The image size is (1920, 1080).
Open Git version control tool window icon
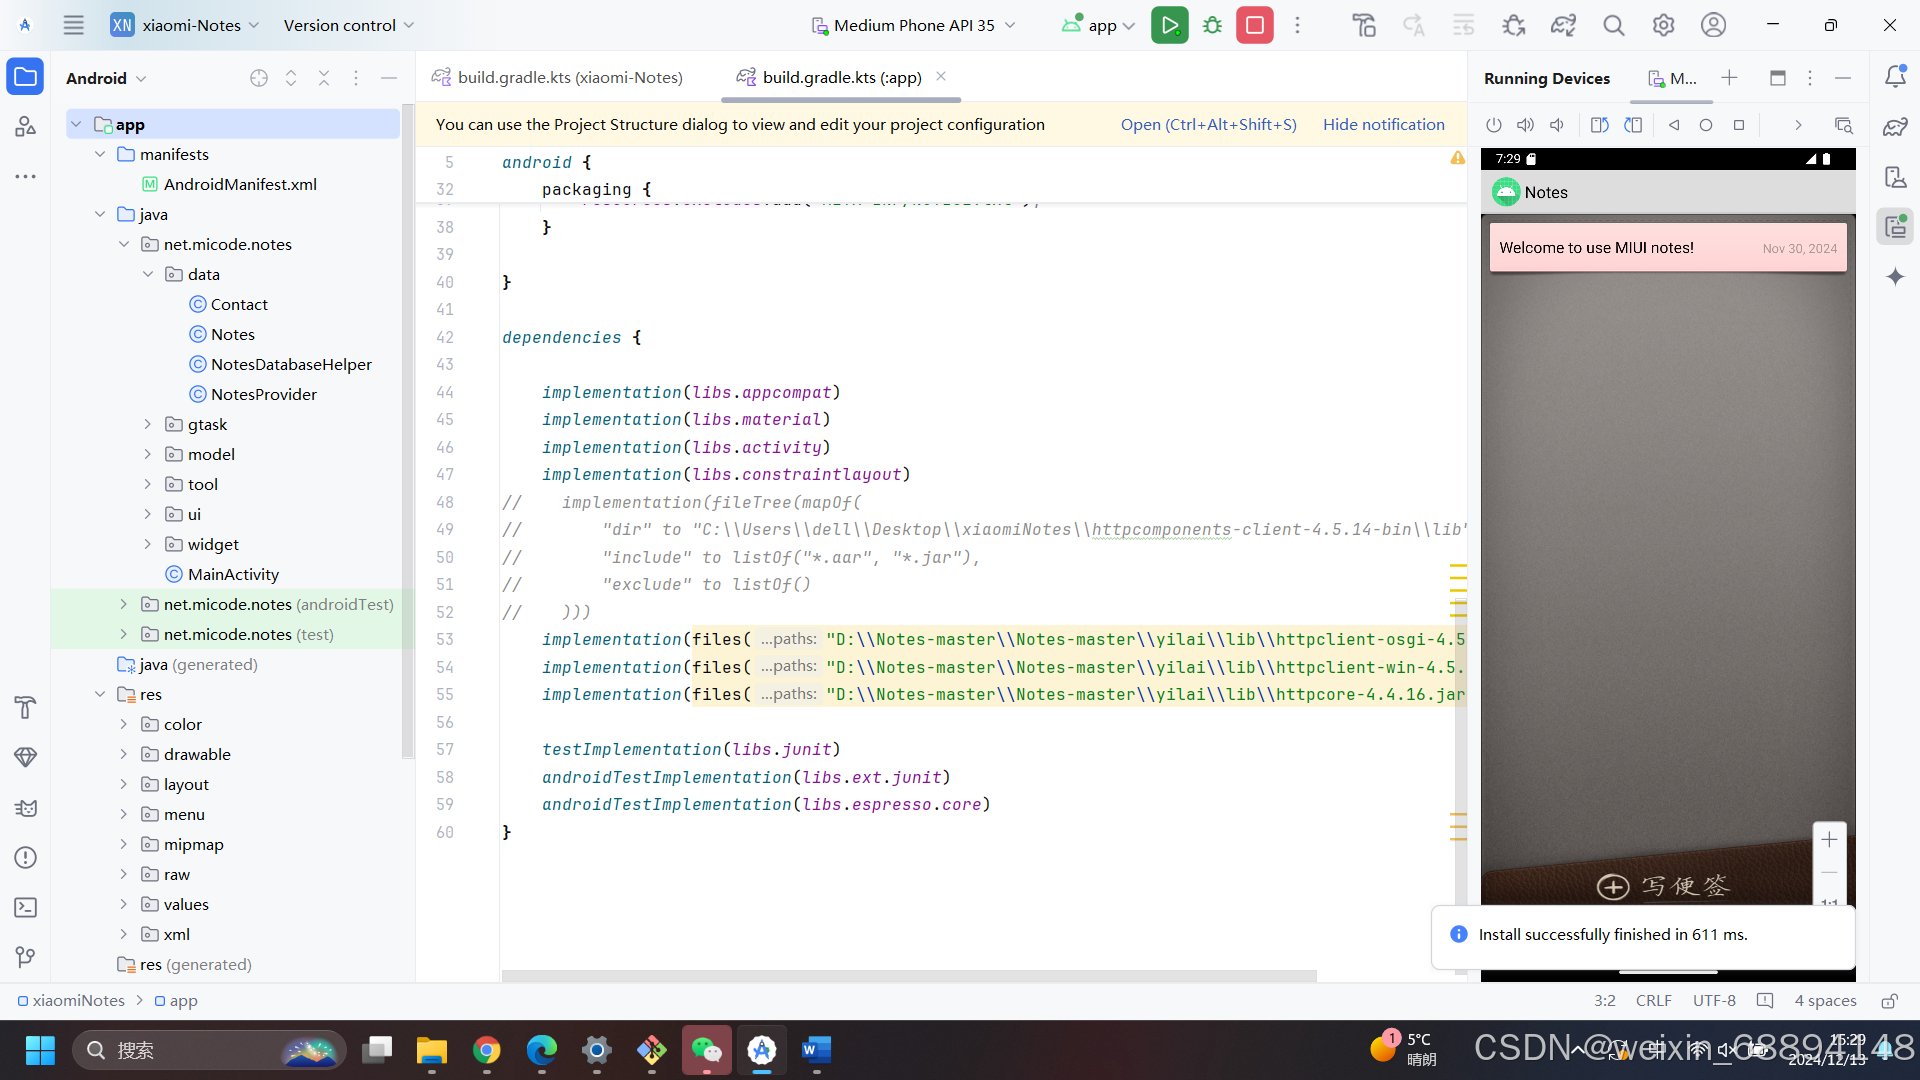point(26,957)
